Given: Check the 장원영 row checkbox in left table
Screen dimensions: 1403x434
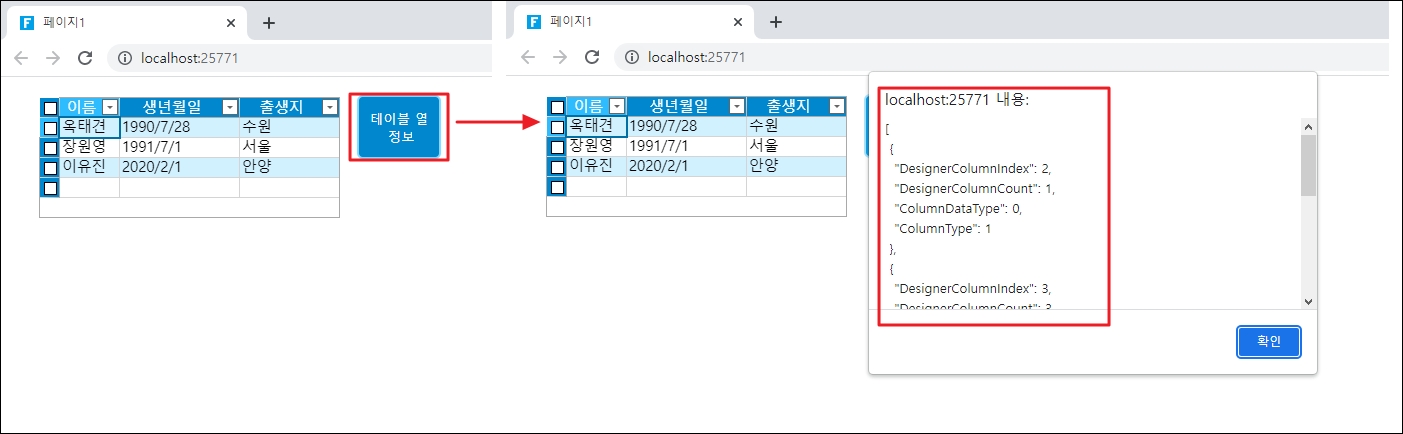Looking at the screenshot, I should pos(50,148).
